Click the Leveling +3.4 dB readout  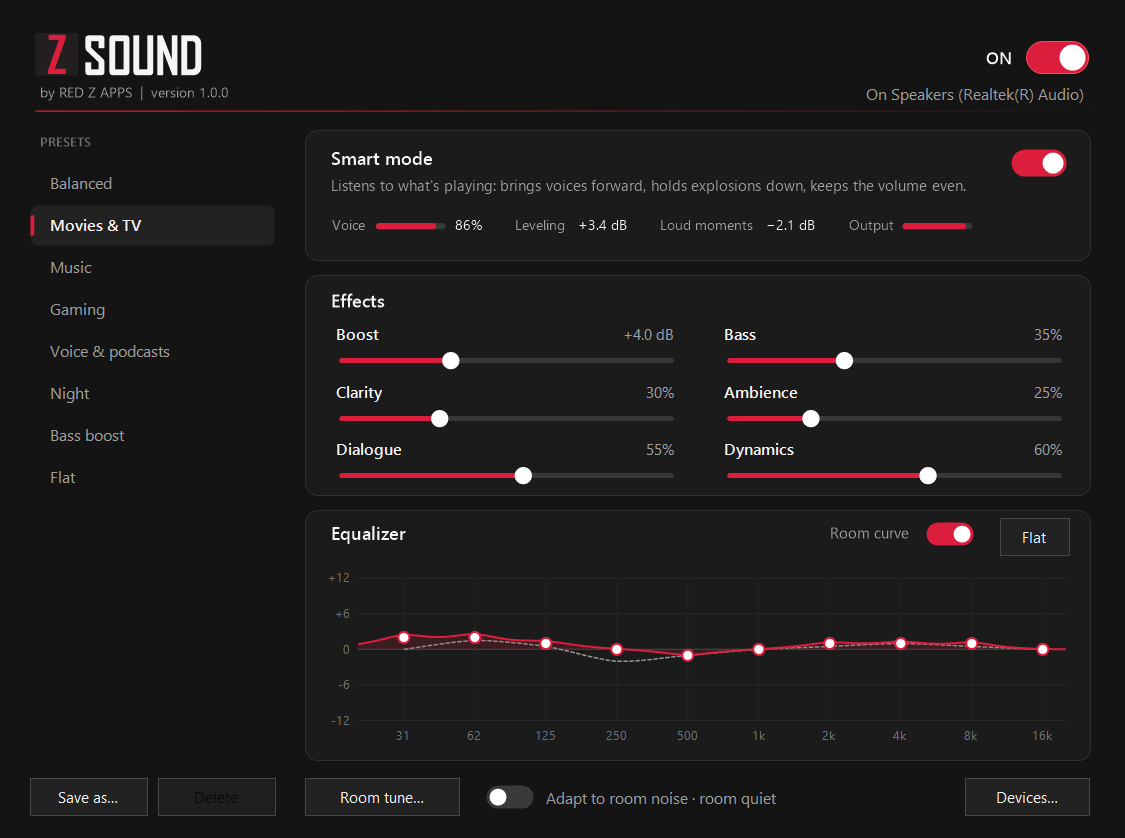coord(571,225)
